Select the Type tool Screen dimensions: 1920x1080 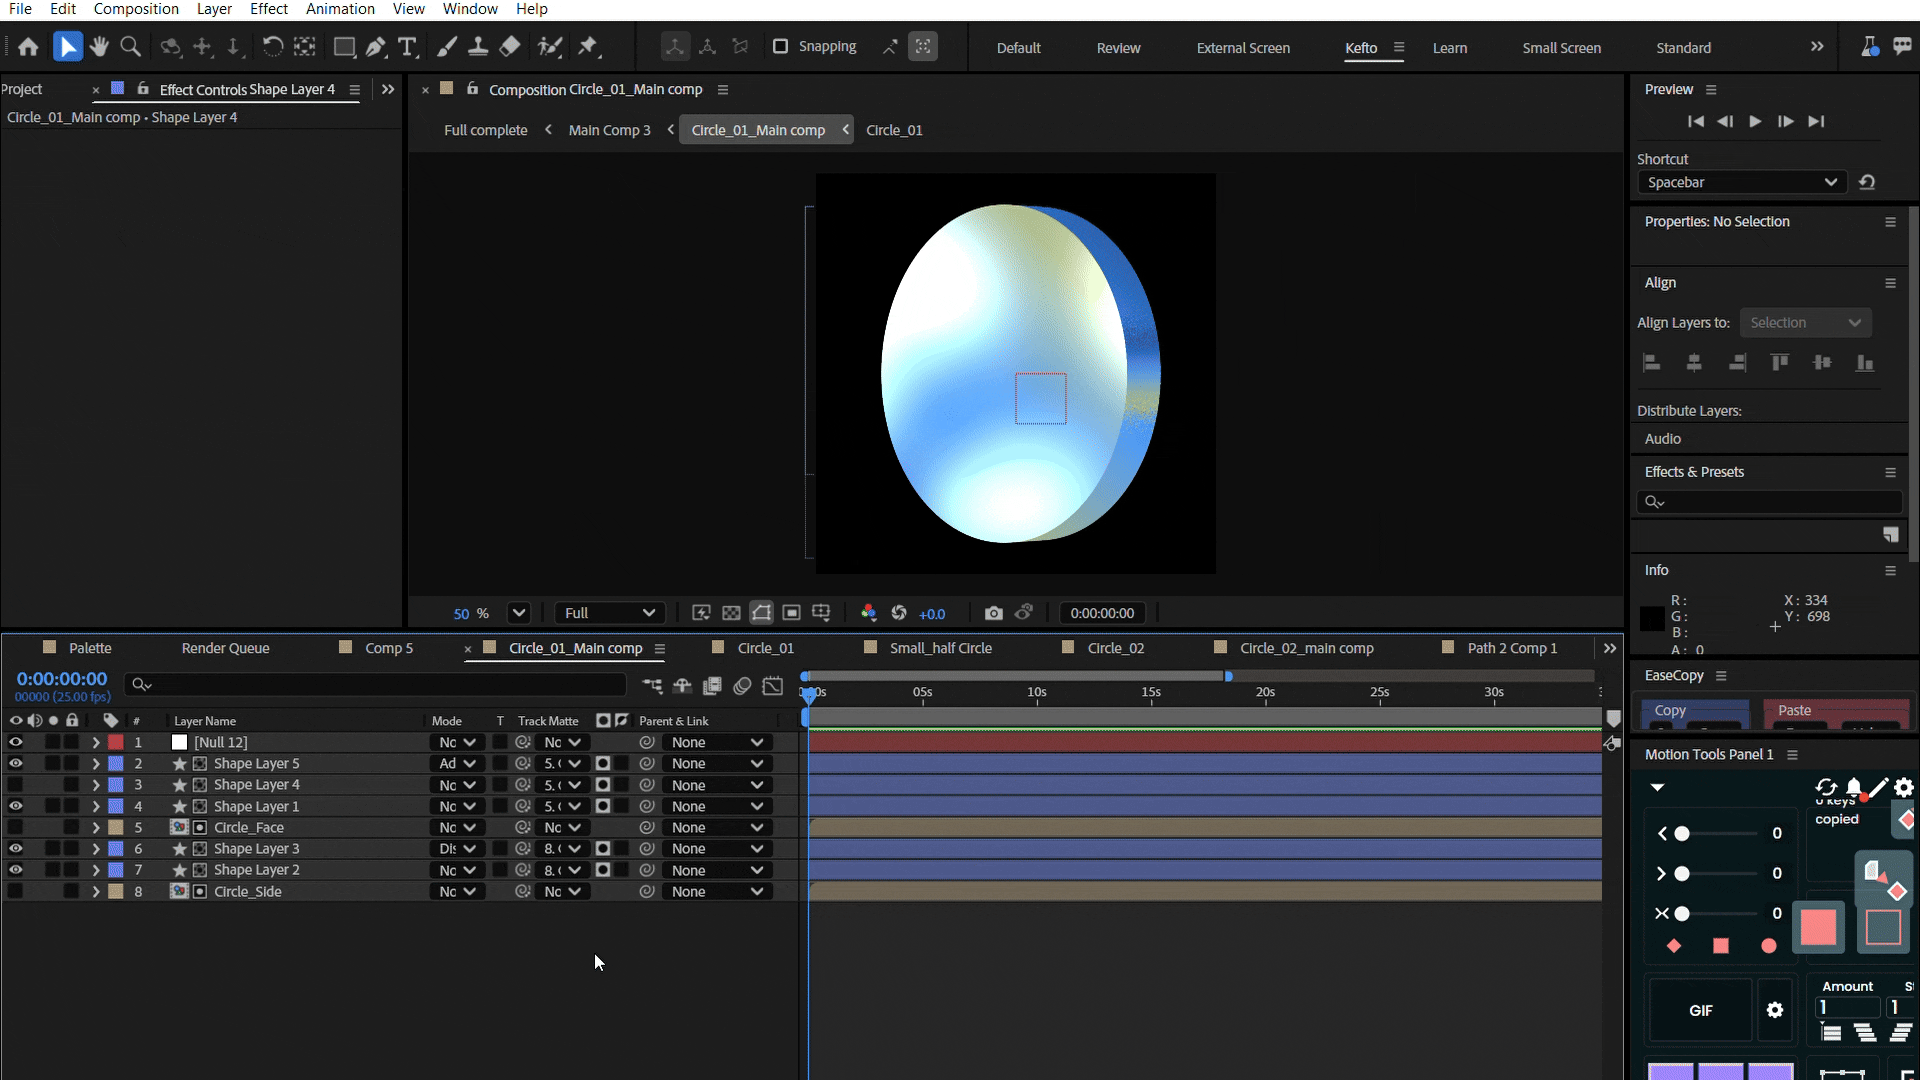407,47
